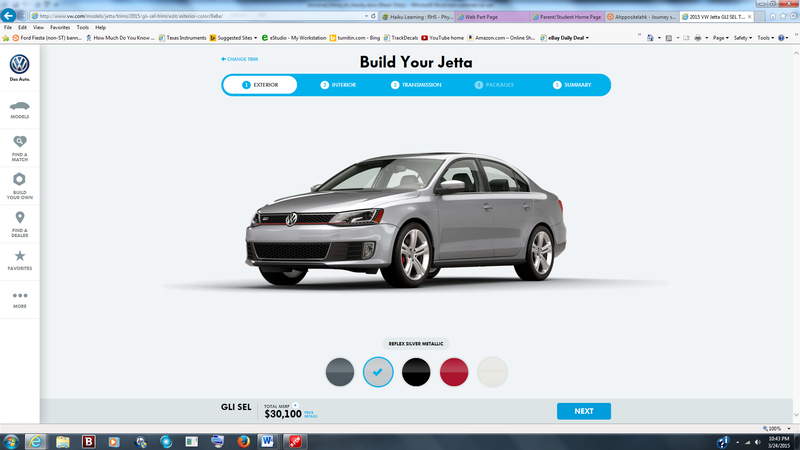Switch to Web Part Page browser tab

(x=492, y=17)
